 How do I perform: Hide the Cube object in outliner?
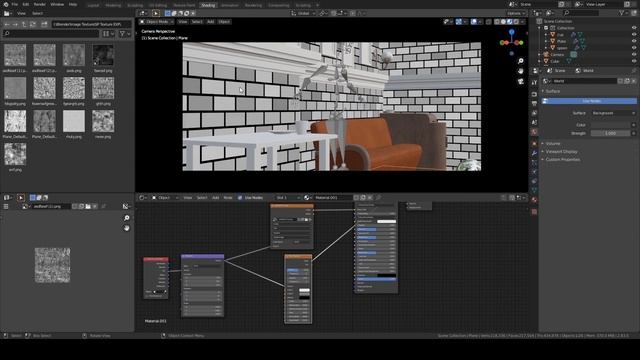click(x=634, y=61)
